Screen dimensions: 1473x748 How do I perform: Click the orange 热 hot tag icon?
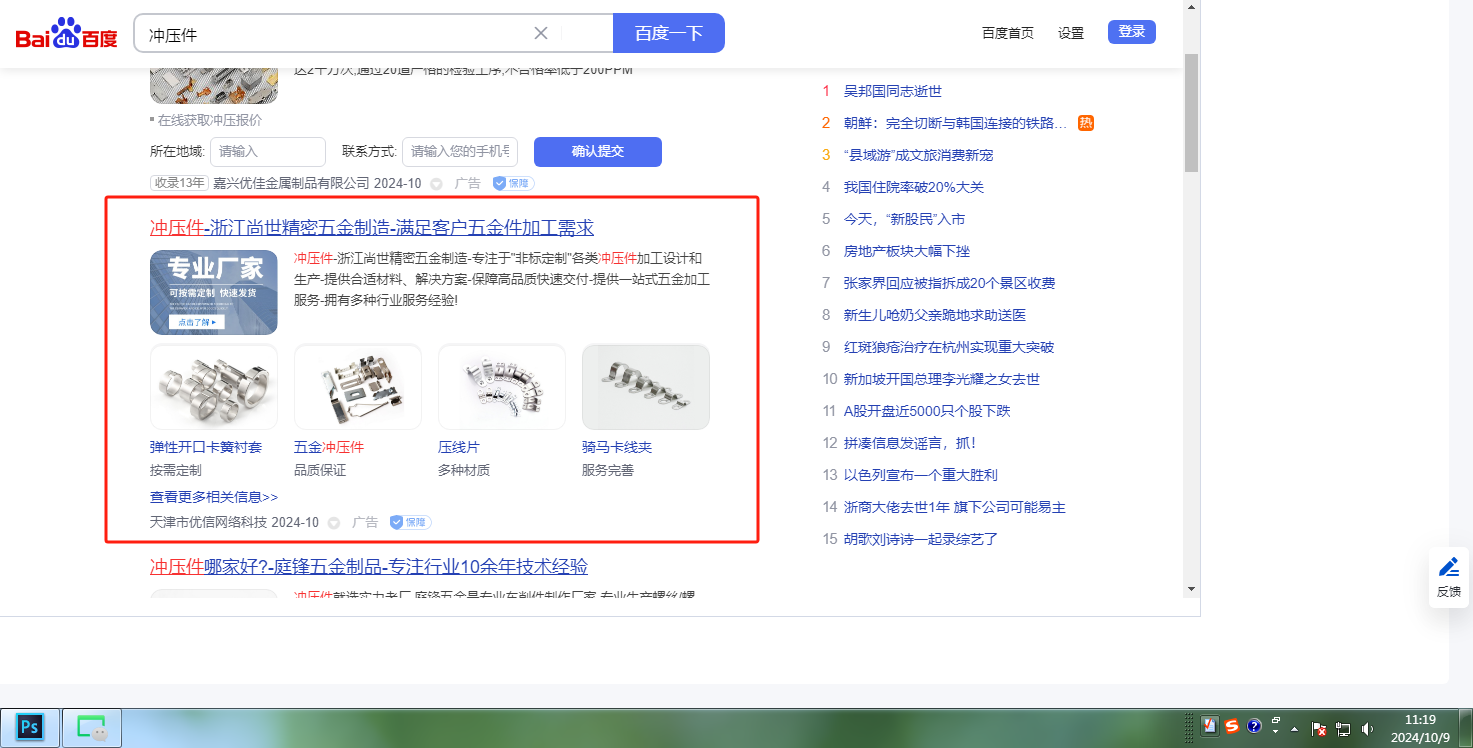point(1086,123)
